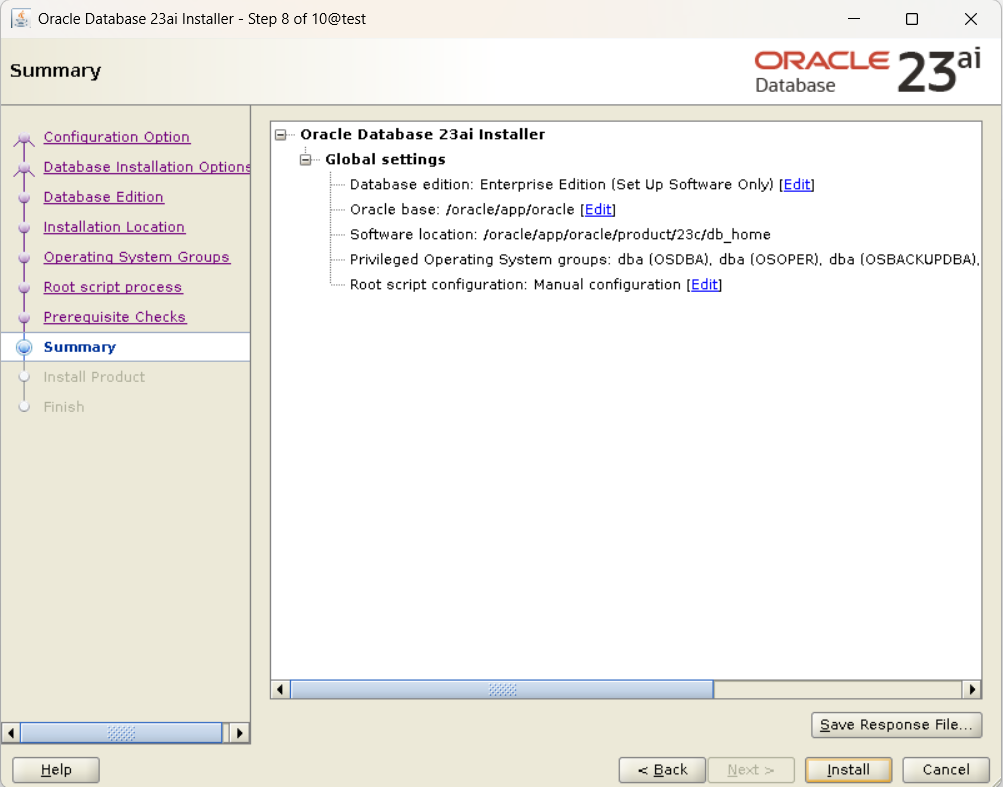Minimize the installer window
Viewport: 1003px width, 787px height.
tap(853, 19)
